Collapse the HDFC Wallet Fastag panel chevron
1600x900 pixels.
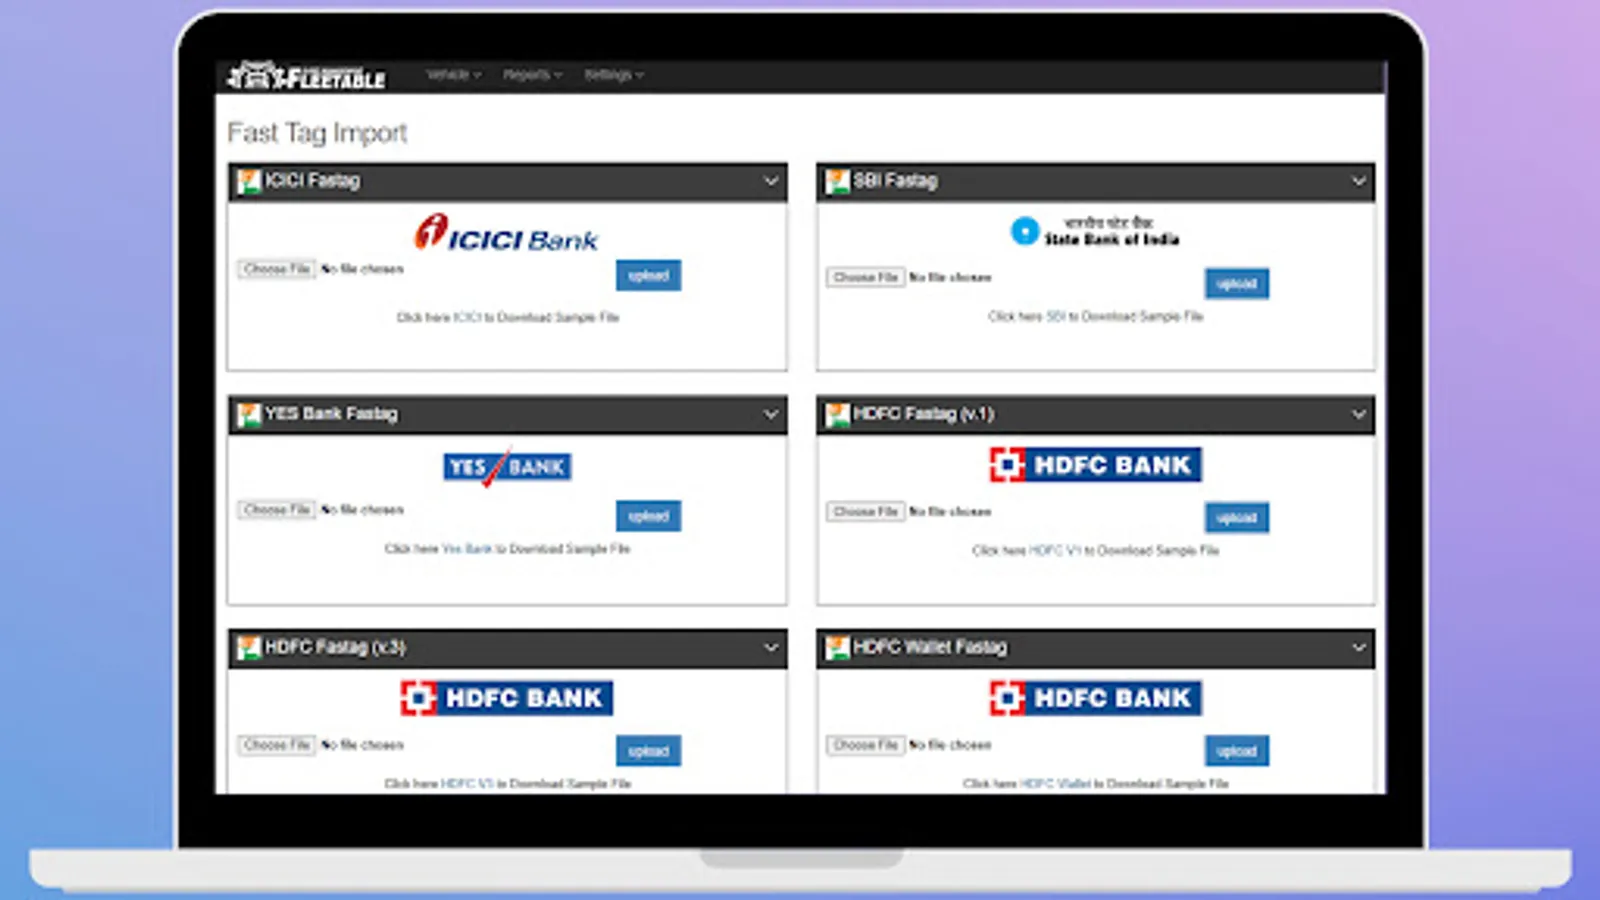(x=1359, y=647)
